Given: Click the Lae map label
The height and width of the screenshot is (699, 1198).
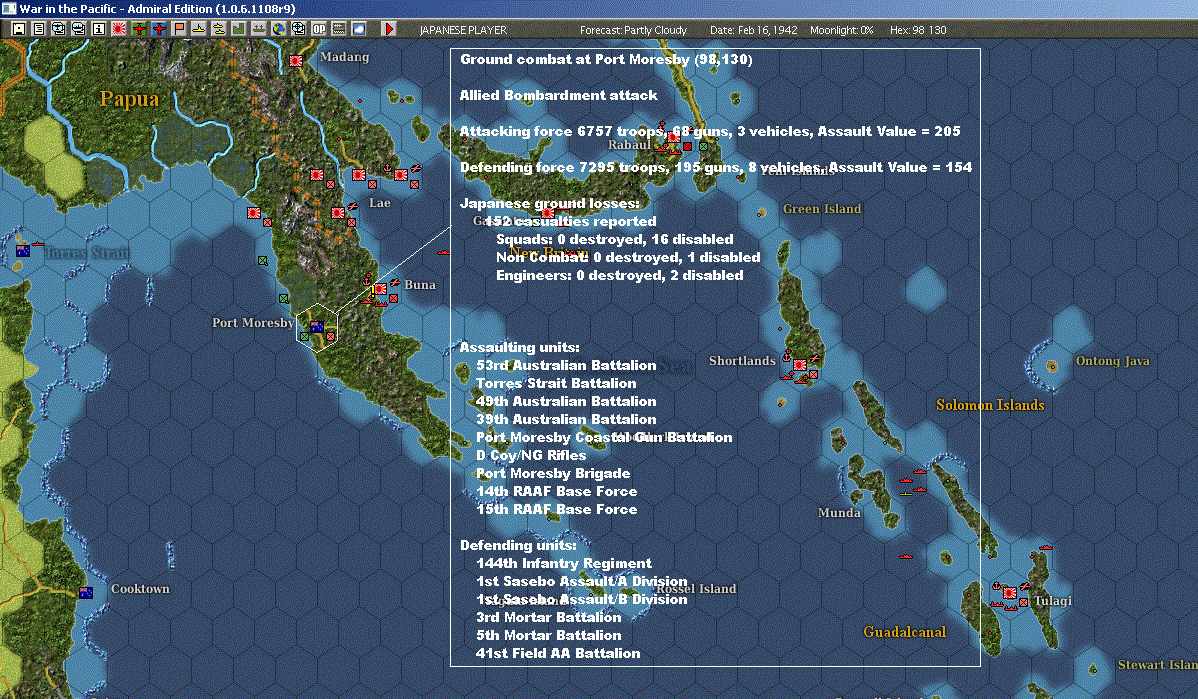Looking at the screenshot, I should (380, 203).
